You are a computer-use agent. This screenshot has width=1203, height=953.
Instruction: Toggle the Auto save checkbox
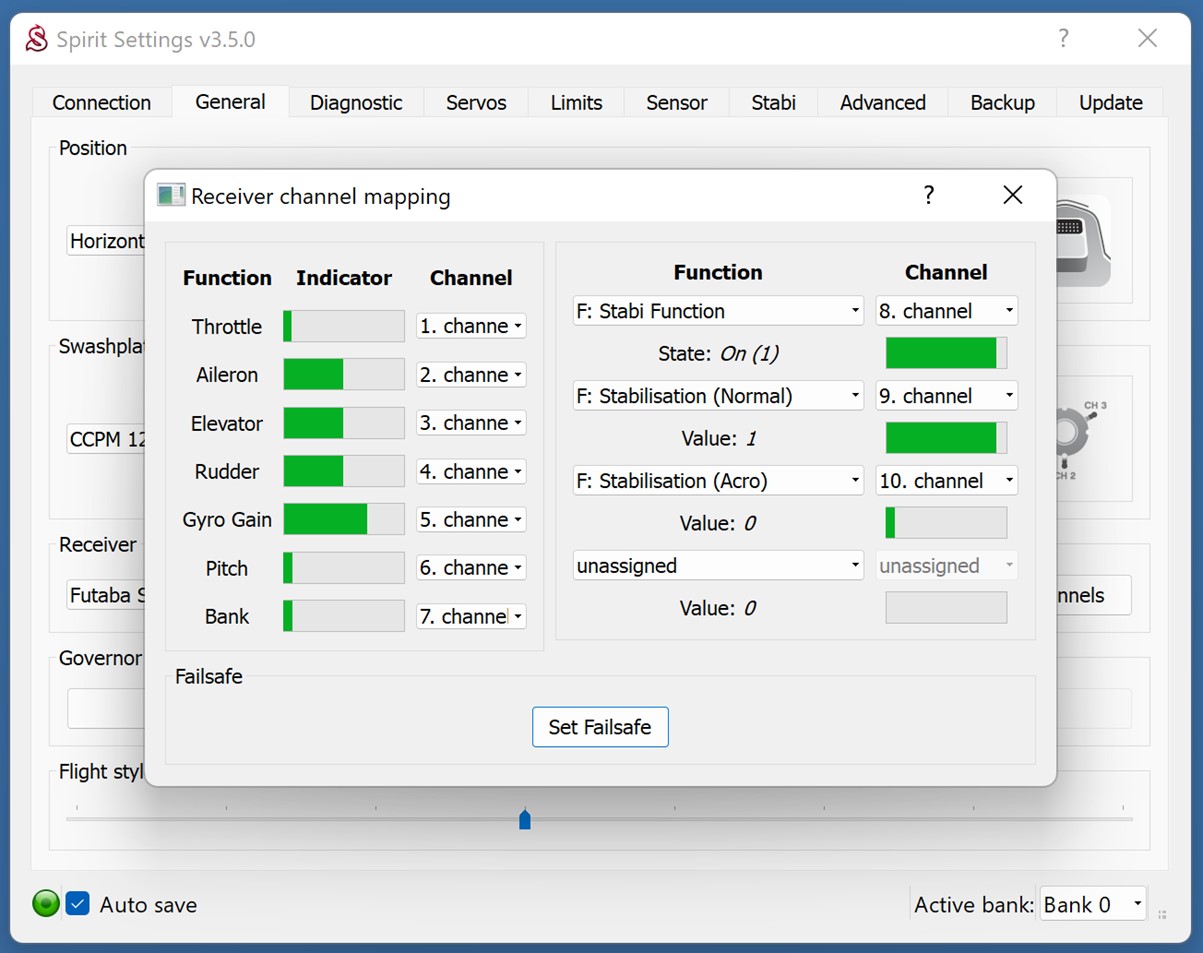[78, 904]
